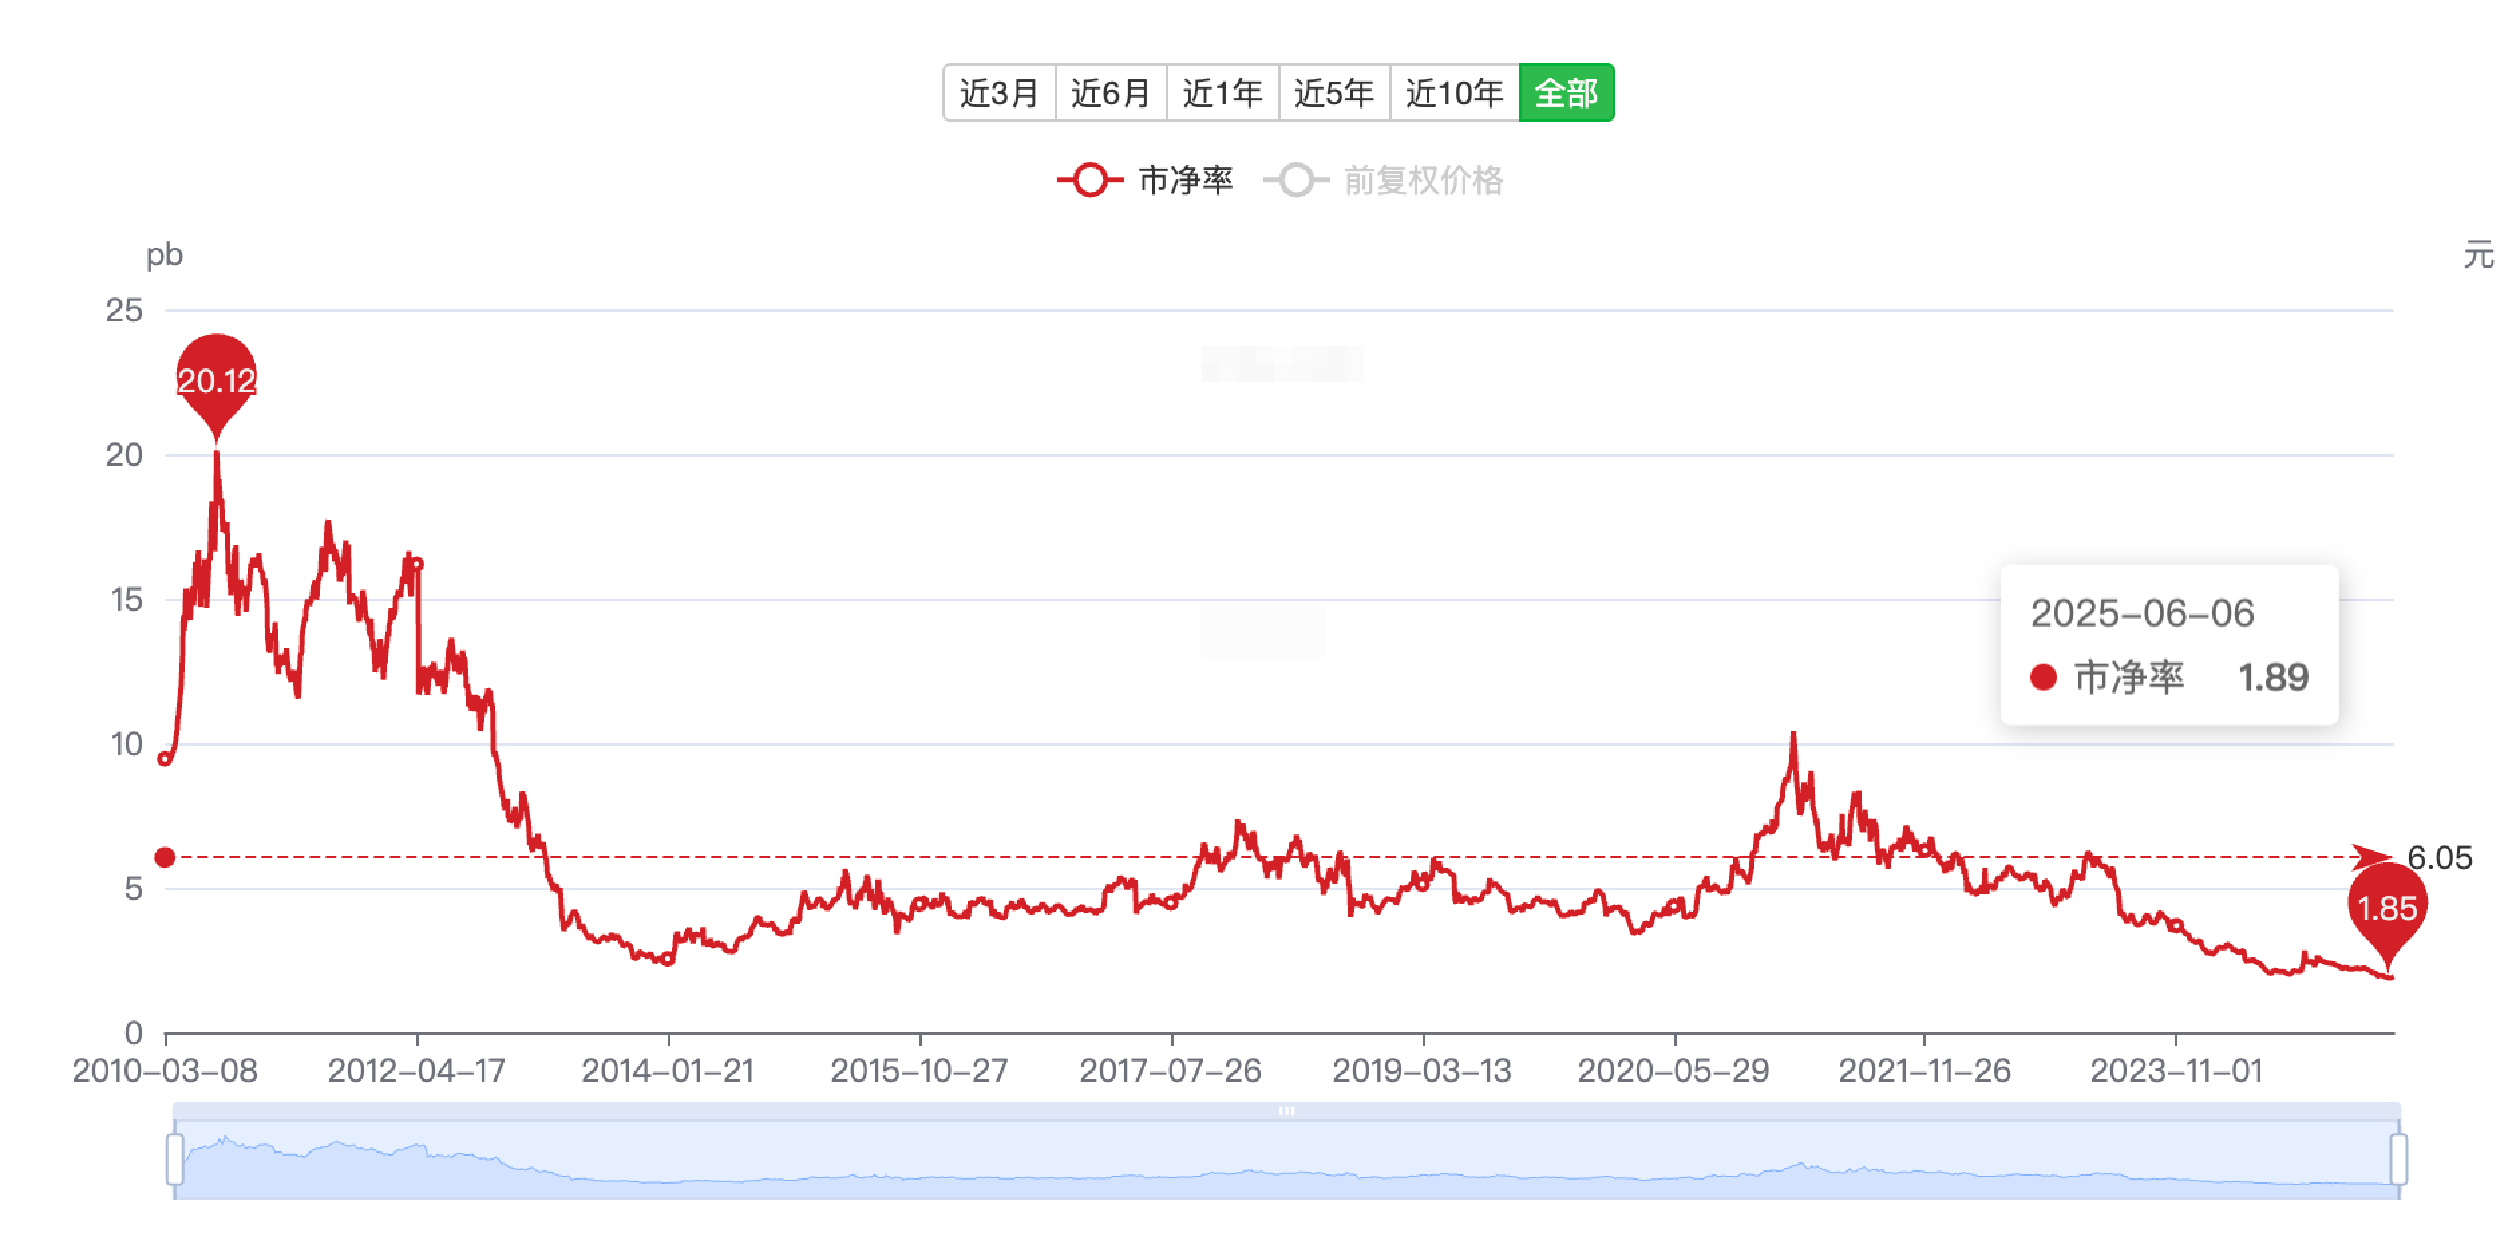Click the 15 y-axis tick label
The height and width of the screenshot is (1242, 2504).
pos(126,600)
